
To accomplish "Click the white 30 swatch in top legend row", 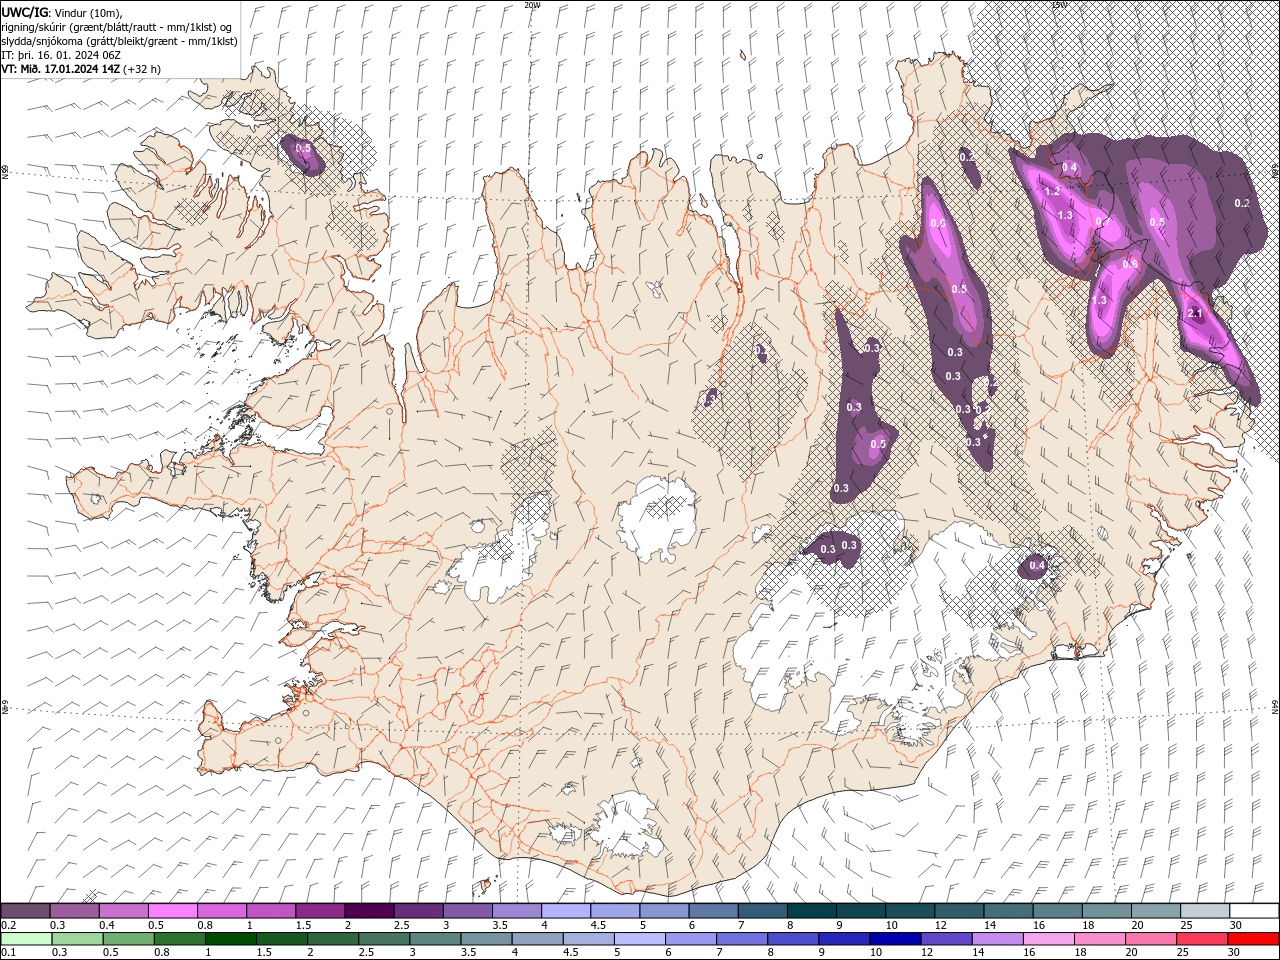I will (1253, 911).
